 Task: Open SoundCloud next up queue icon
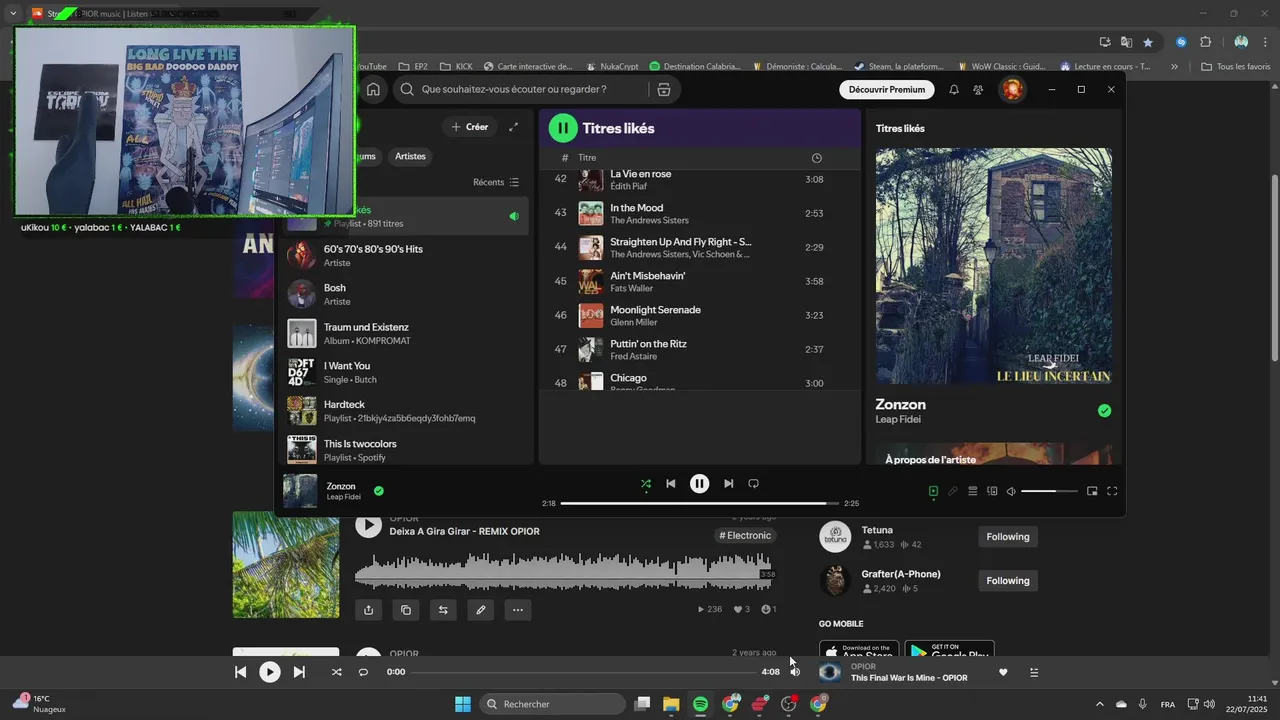point(1034,672)
